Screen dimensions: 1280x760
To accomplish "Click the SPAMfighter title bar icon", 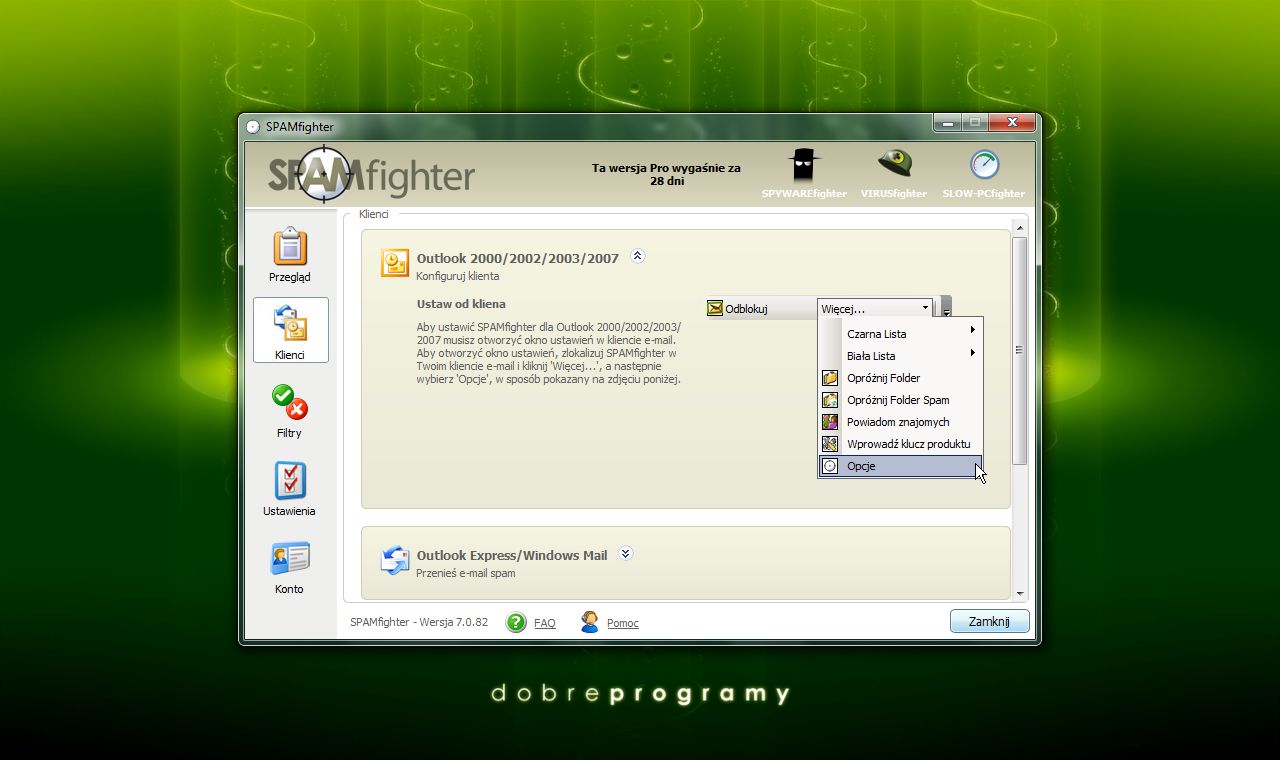I will click(253, 127).
